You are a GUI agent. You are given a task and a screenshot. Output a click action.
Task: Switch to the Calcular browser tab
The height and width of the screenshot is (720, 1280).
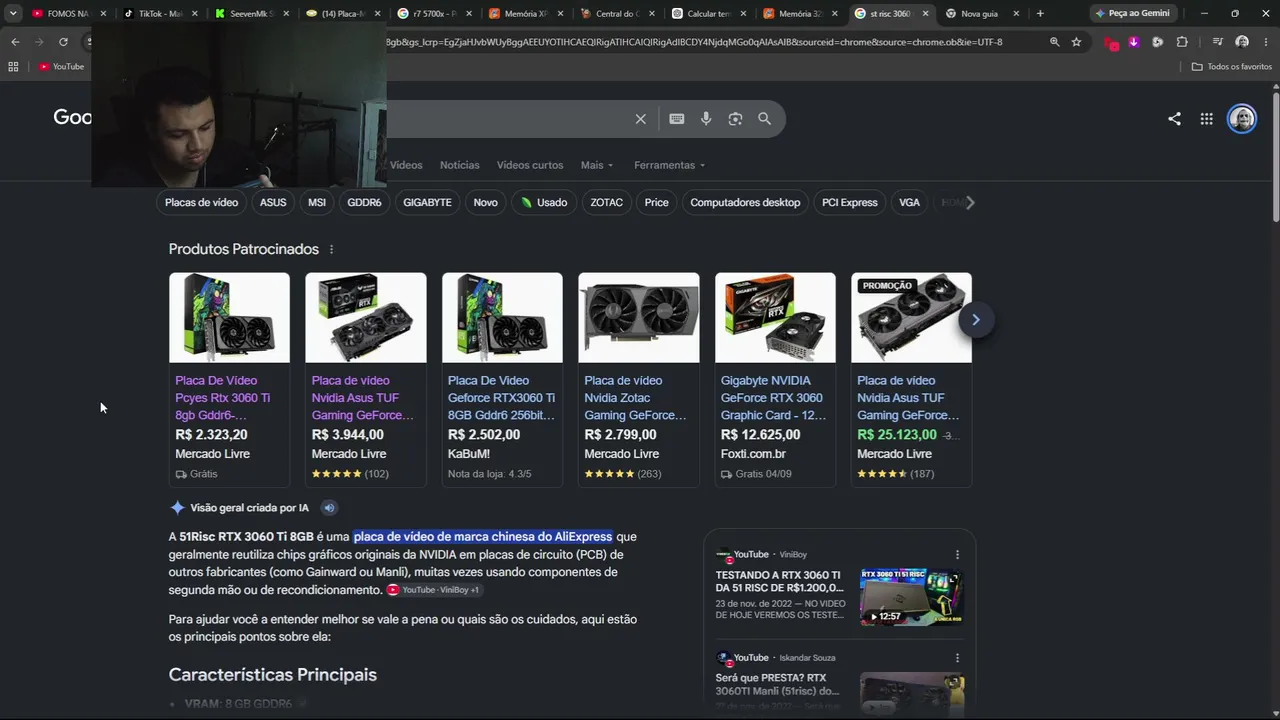coord(708,14)
